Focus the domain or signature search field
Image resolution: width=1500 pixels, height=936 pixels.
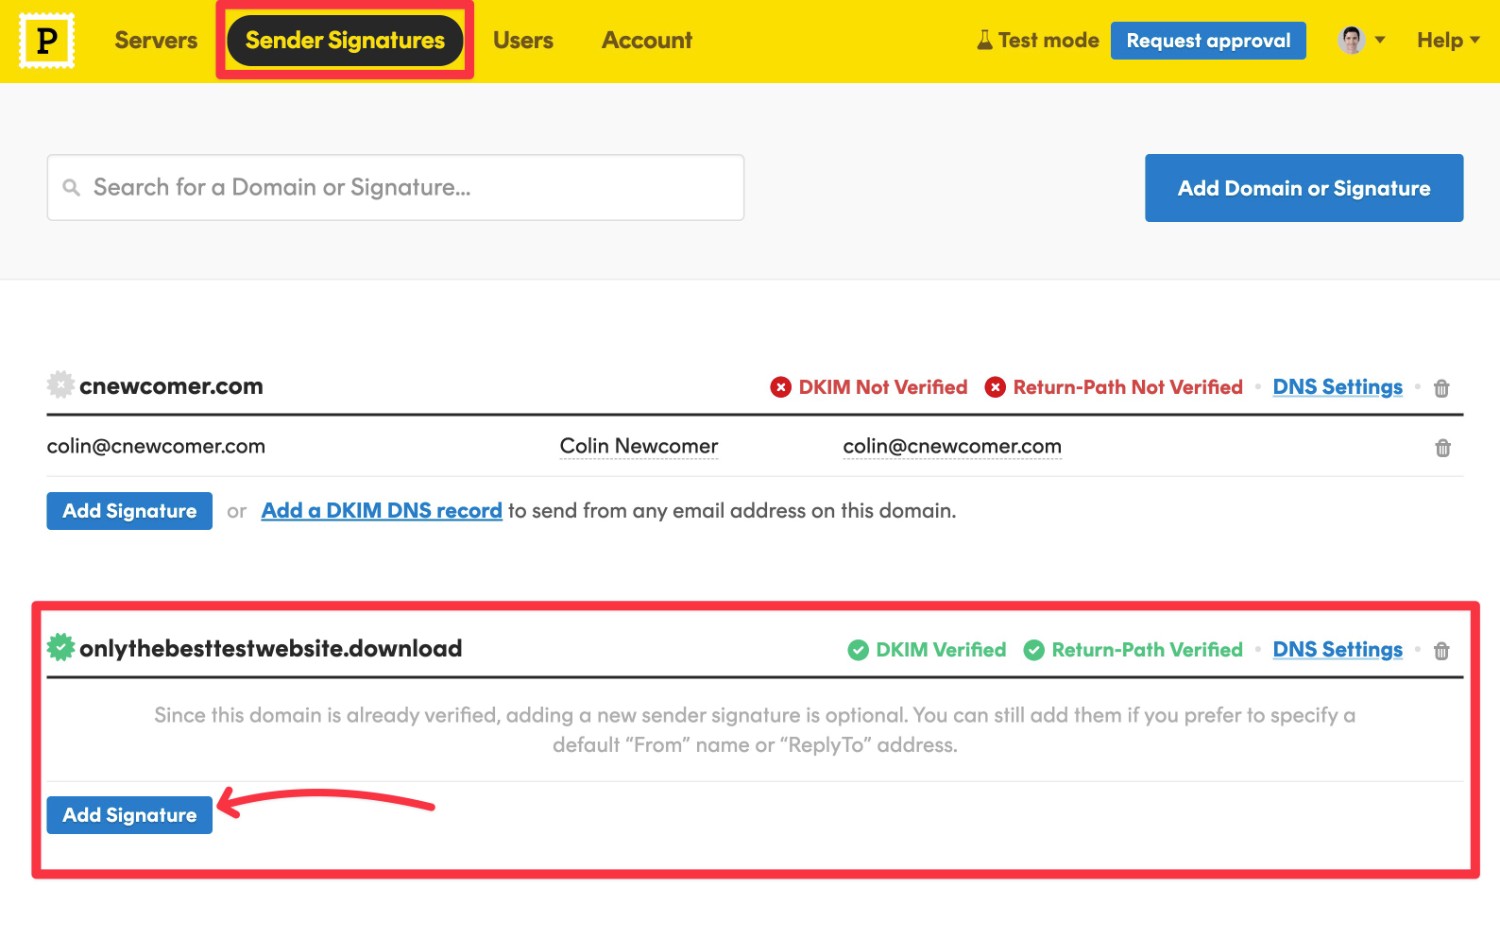395,187
